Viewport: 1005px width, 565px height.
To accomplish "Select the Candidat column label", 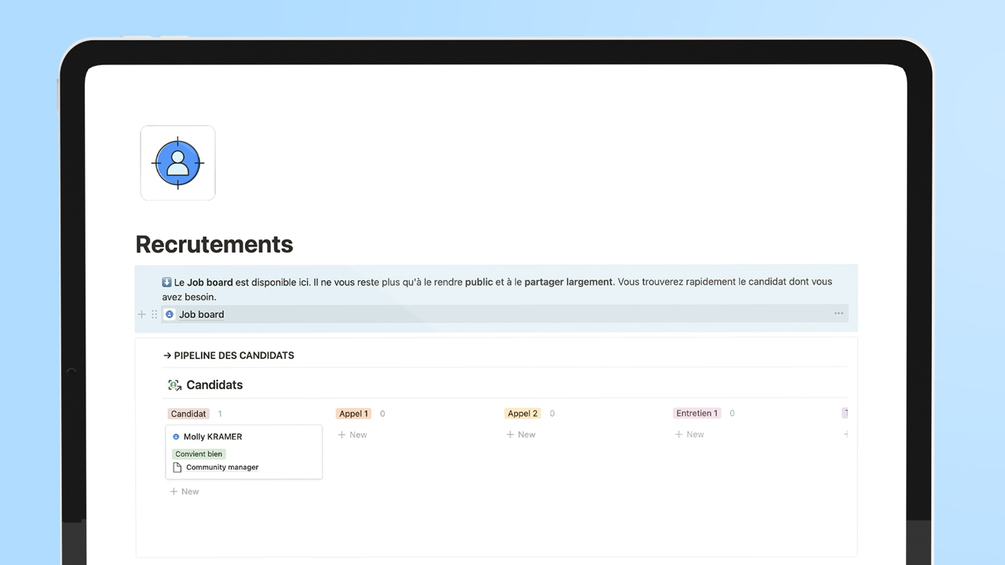I will pos(188,414).
